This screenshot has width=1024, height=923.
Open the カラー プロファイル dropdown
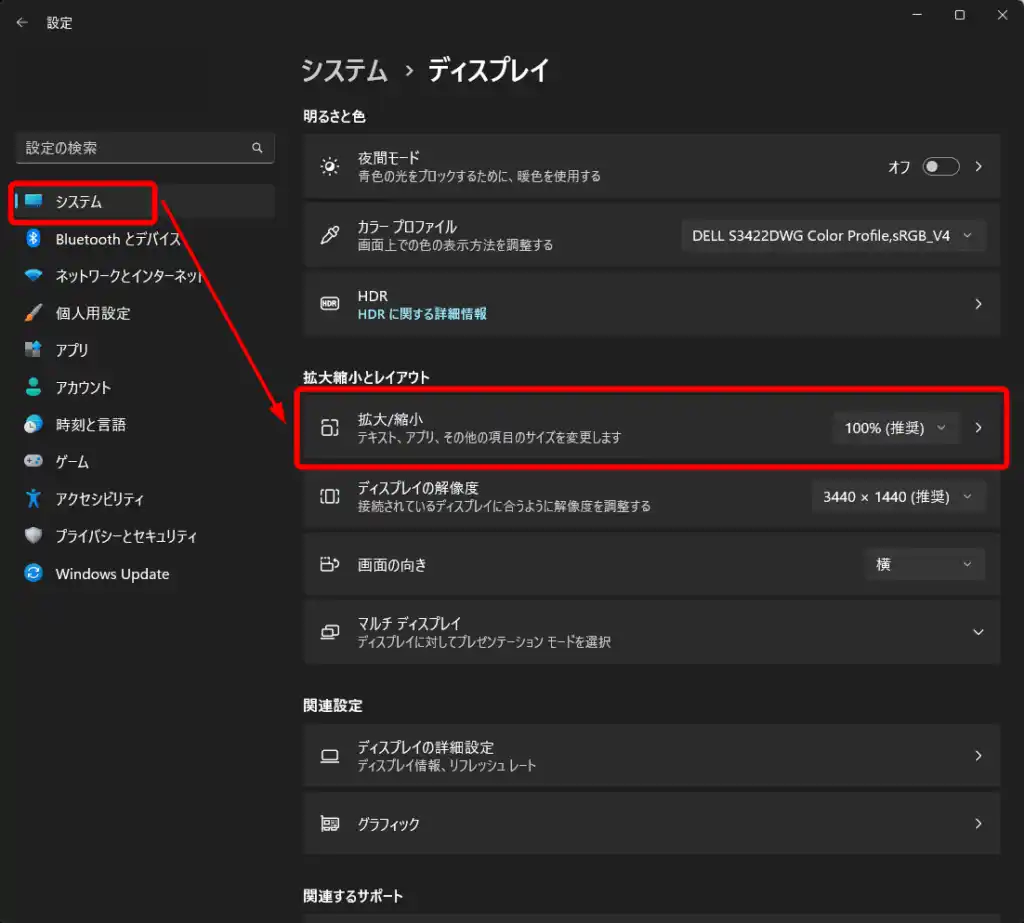click(832, 236)
